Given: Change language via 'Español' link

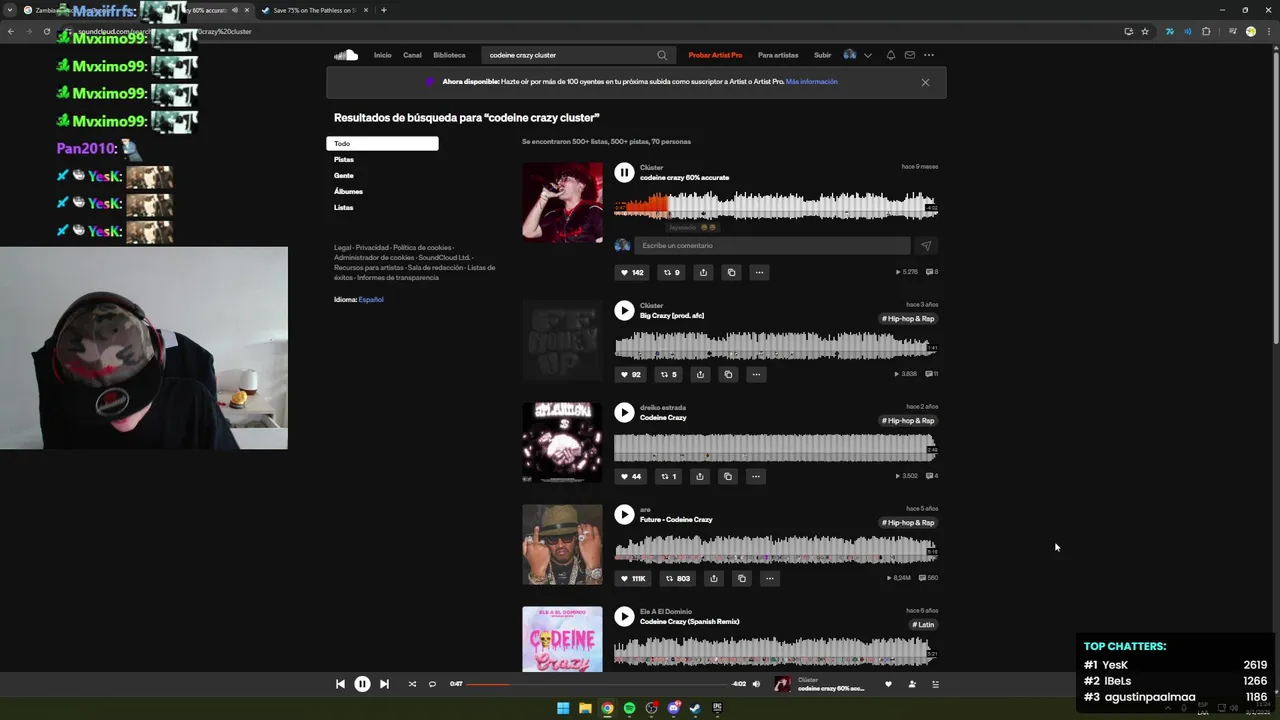Looking at the screenshot, I should coord(371,299).
